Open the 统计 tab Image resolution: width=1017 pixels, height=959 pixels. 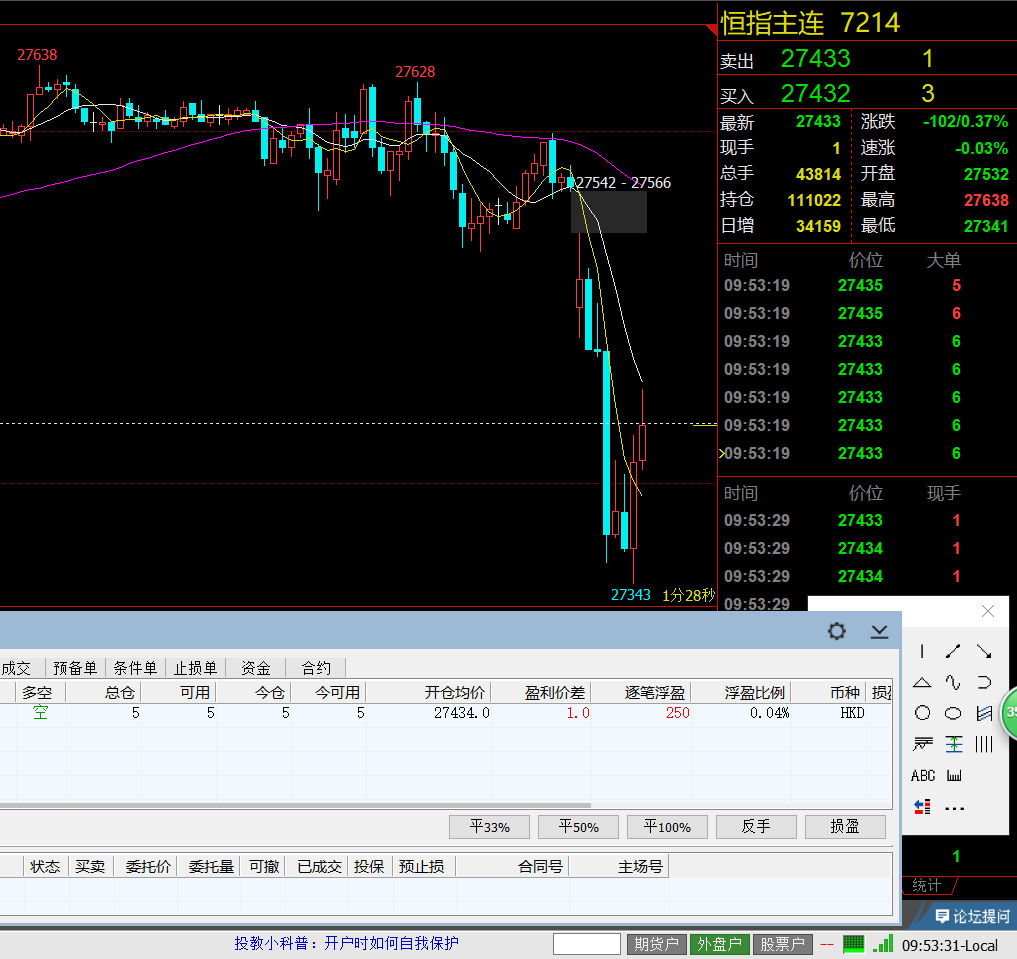tap(926, 885)
